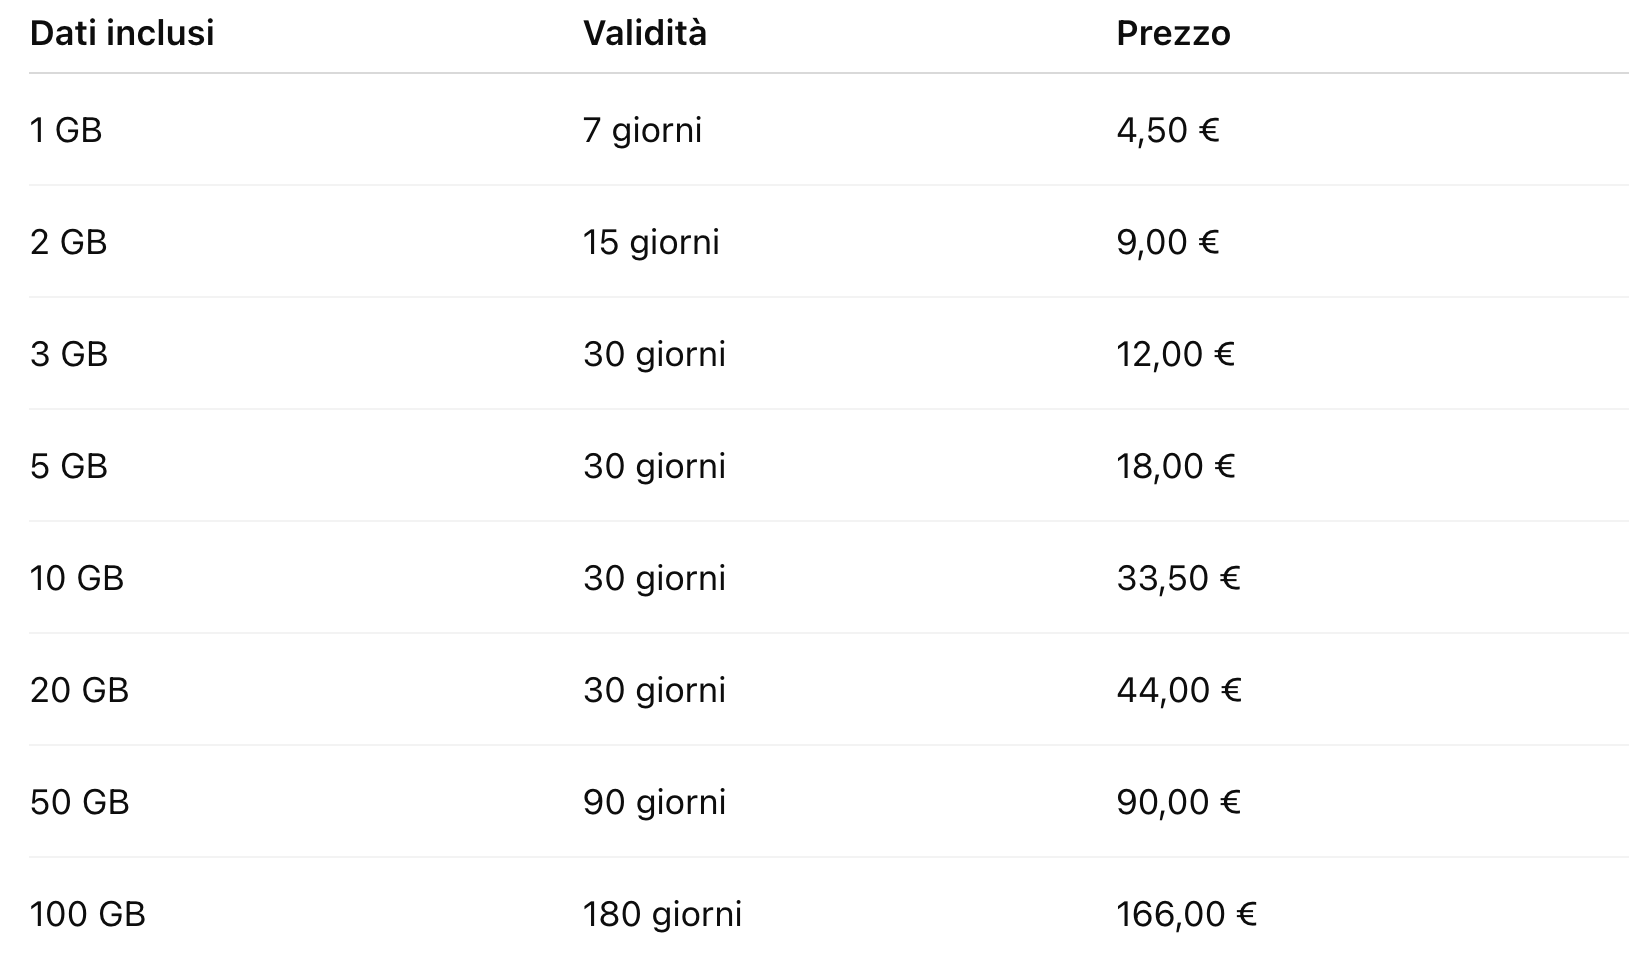Click the 90 giorni validity cell
This screenshot has width=1640, height=960.
click(654, 802)
